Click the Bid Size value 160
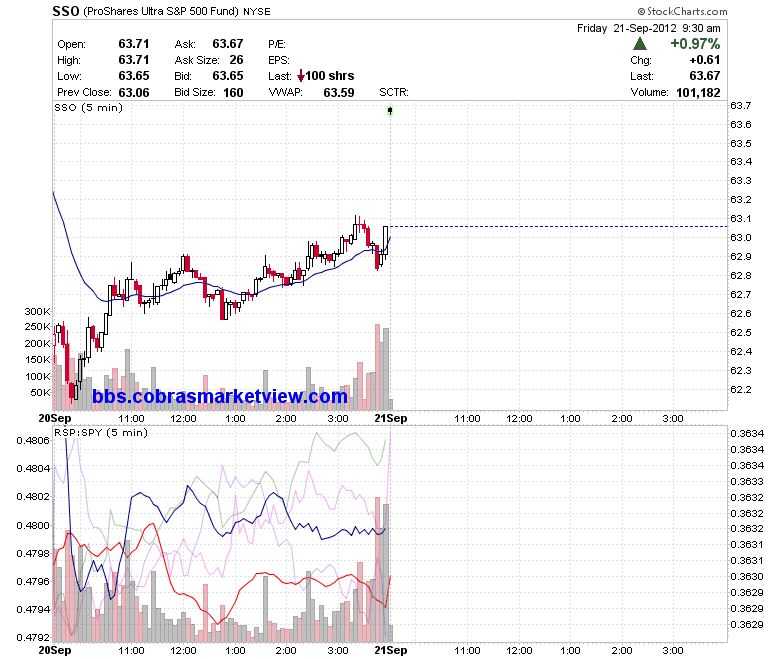The image size is (780, 659). click(233, 93)
